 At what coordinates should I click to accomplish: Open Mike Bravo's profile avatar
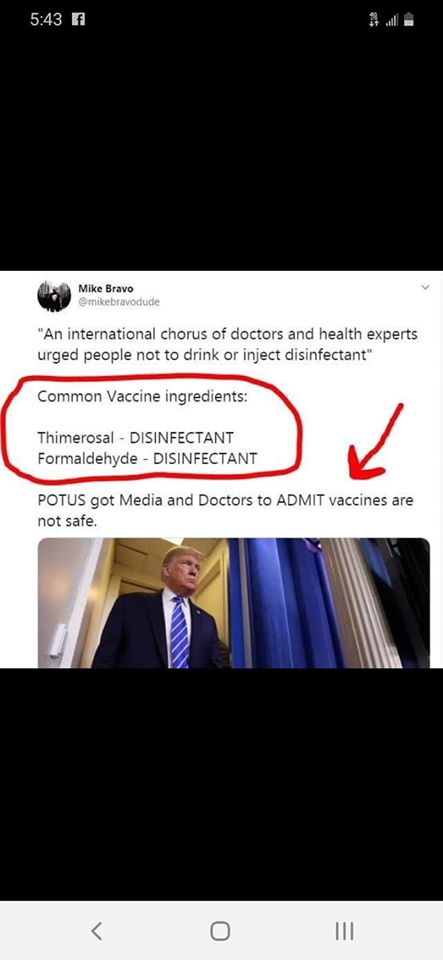[x=54, y=296]
